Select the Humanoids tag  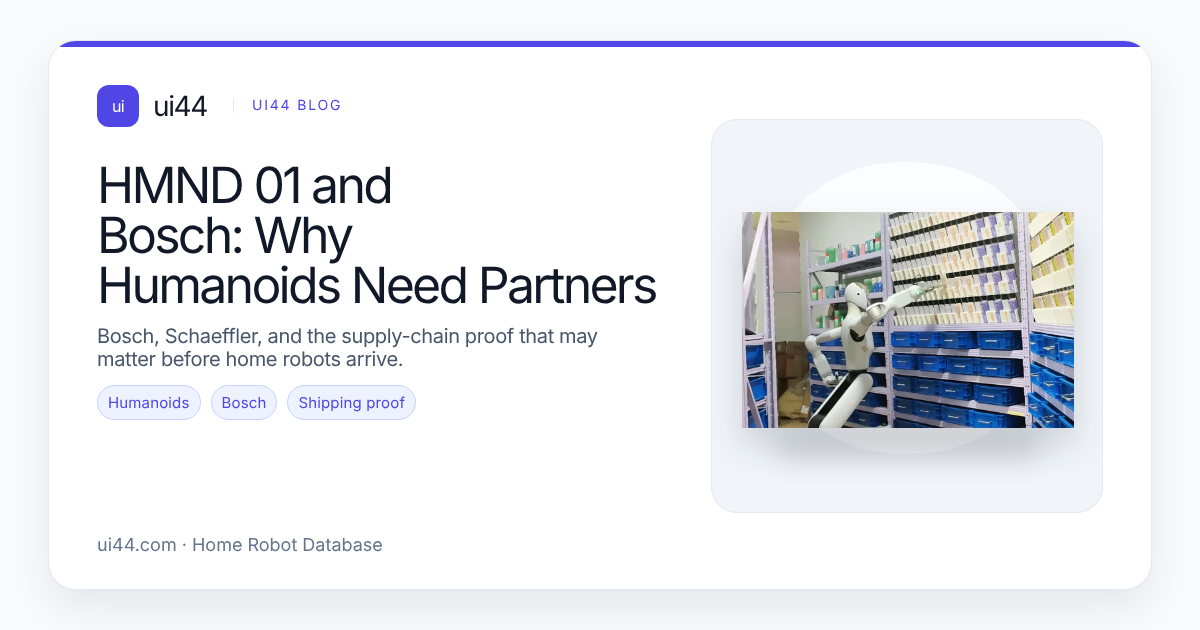click(x=149, y=403)
